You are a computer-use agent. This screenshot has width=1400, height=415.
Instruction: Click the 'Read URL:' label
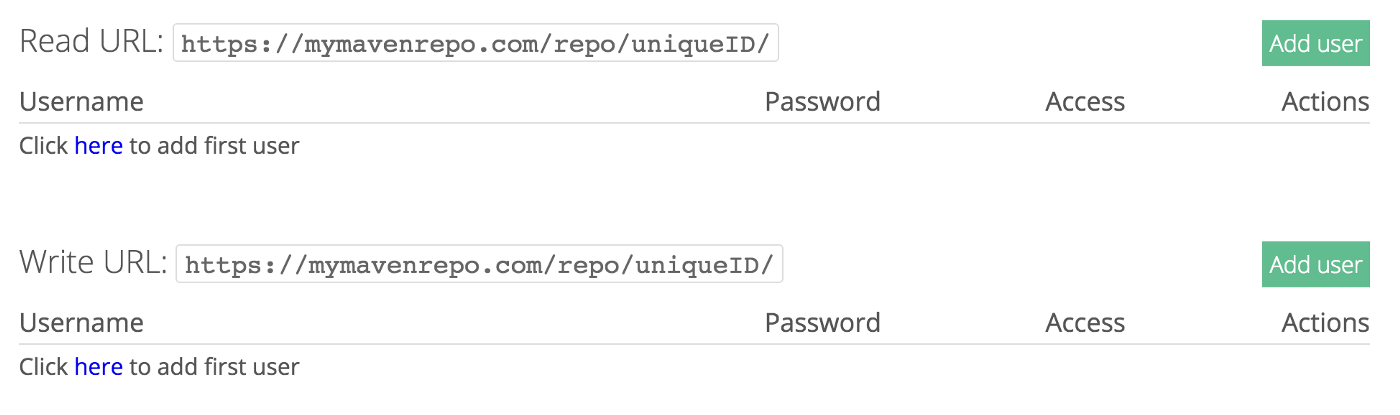tap(91, 43)
